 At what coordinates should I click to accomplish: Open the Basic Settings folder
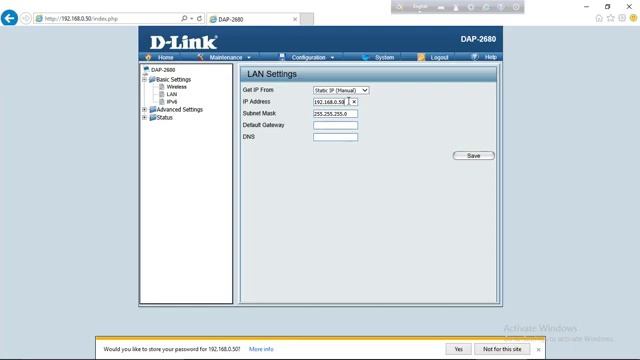(170, 80)
